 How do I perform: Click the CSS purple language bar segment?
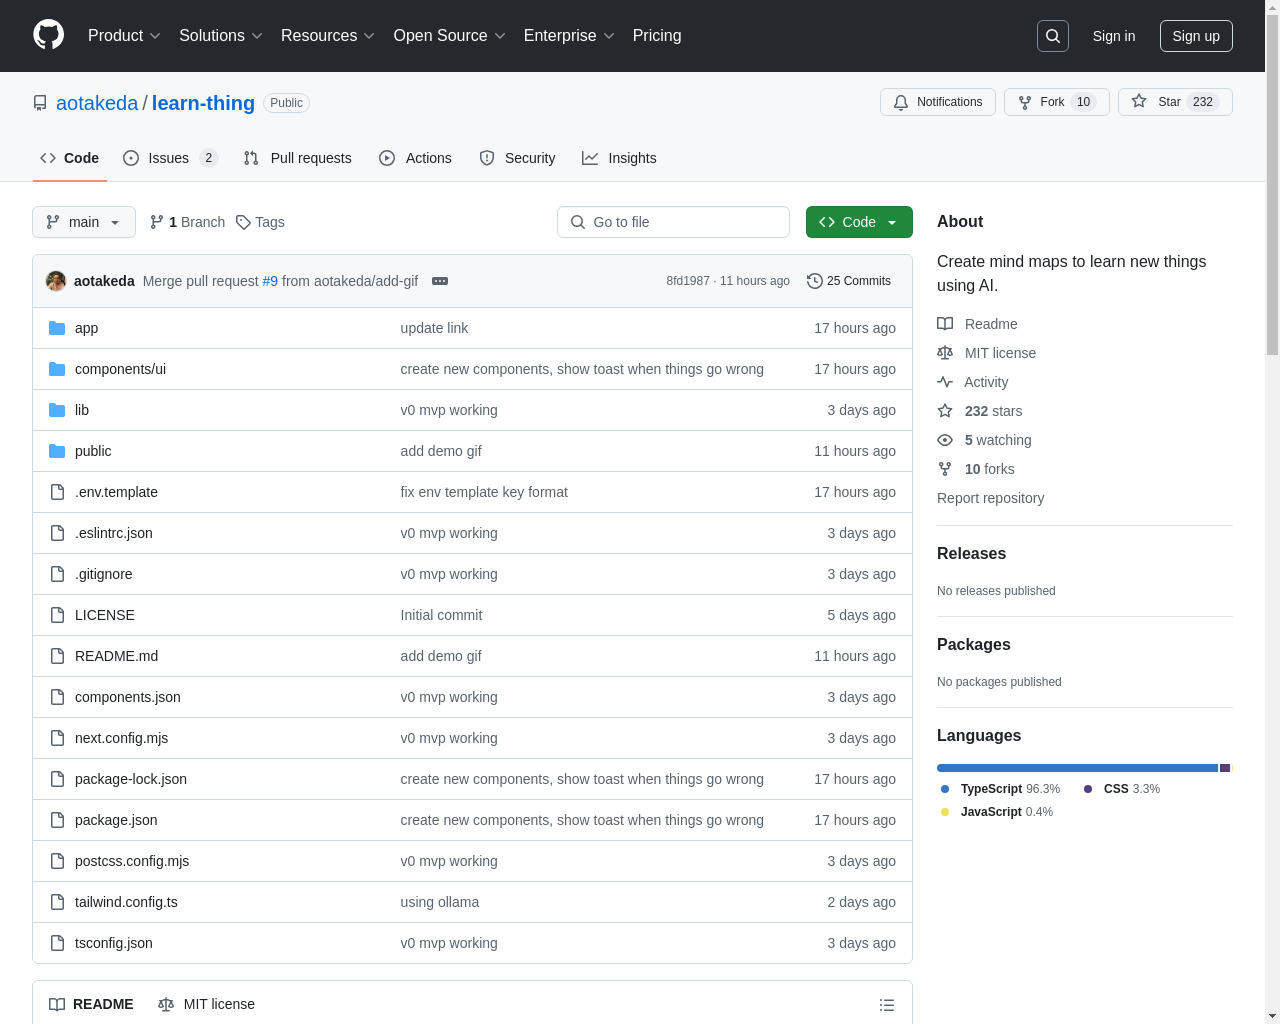pyautogui.click(x=1225, y=768)
